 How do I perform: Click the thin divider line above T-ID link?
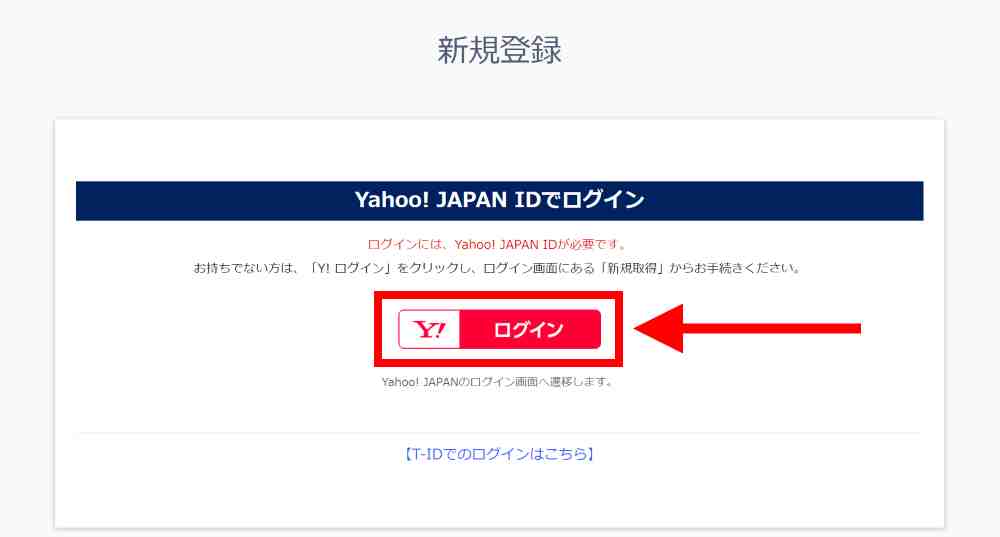point(499,433)
